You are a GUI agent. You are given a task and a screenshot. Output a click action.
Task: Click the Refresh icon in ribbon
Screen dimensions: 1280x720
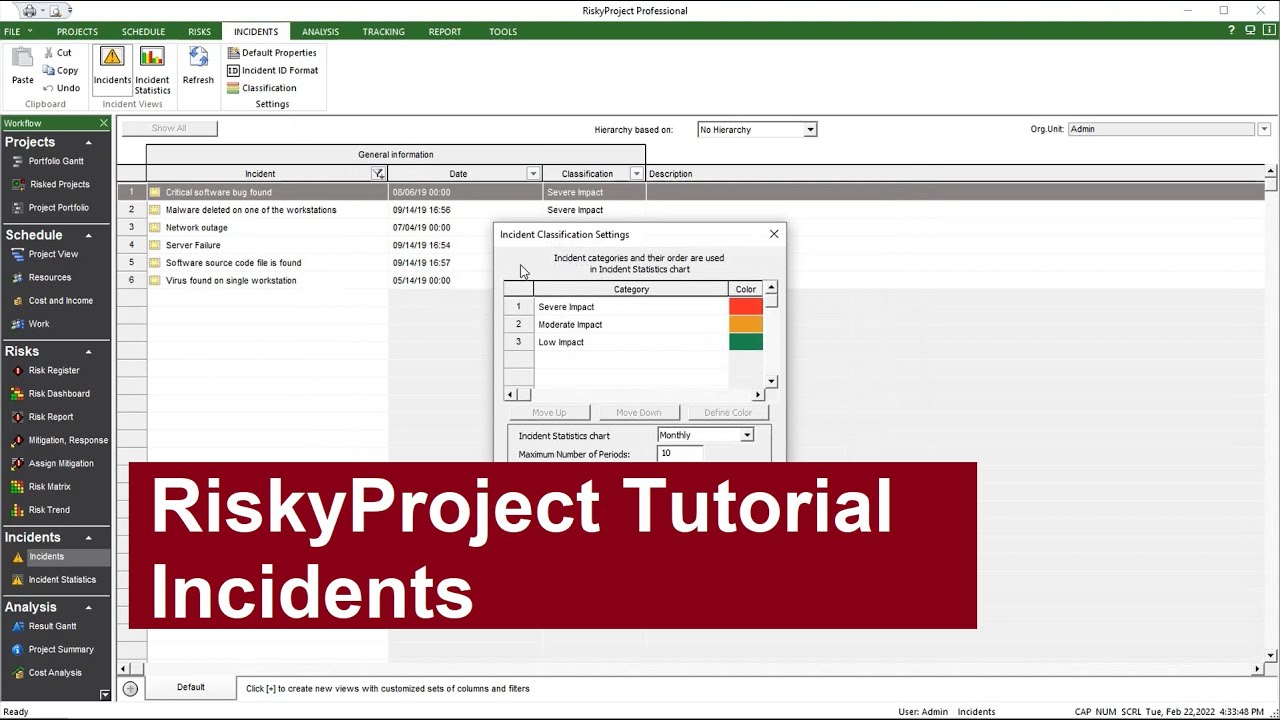198,58
